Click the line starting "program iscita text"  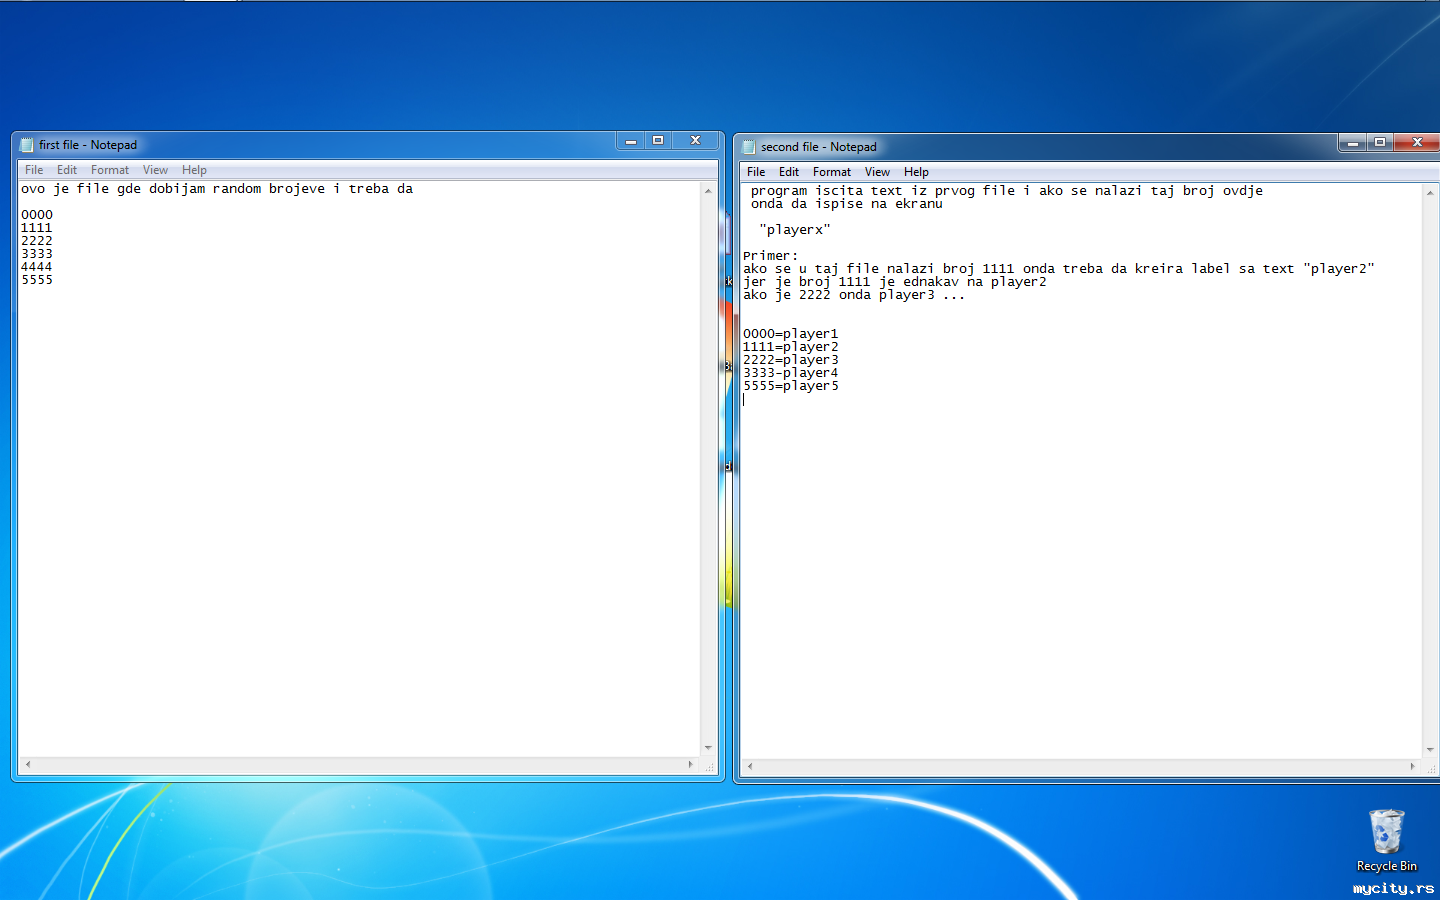(1007, 191)
